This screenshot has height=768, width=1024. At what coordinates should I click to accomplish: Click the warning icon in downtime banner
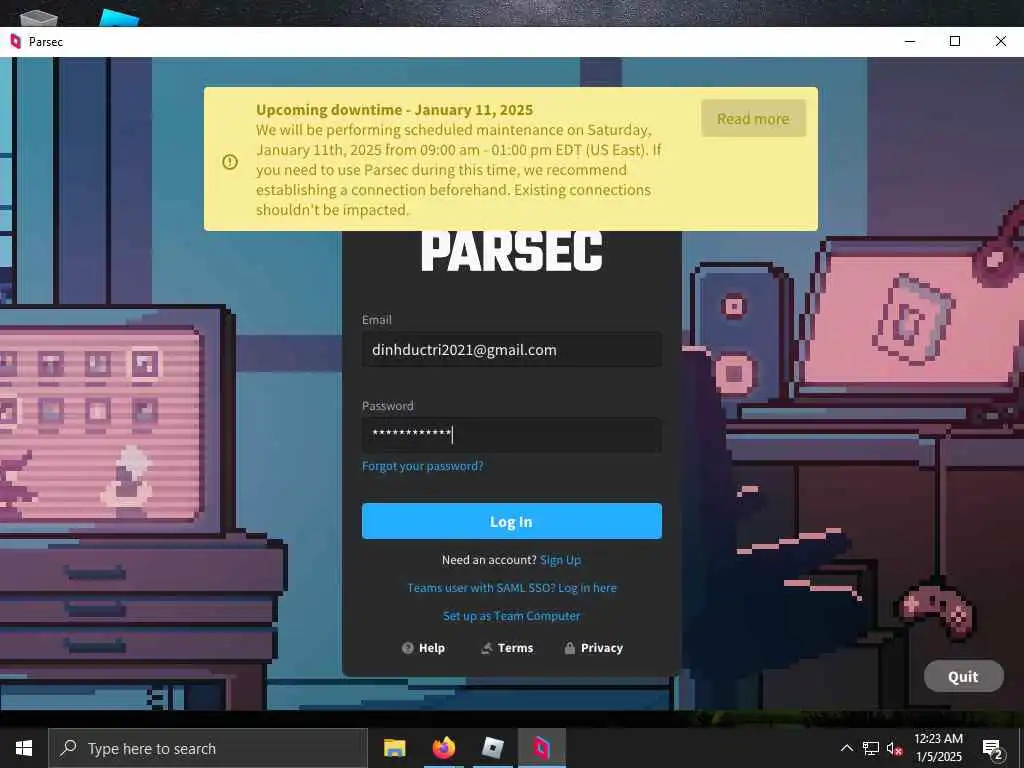click(230, 161)
